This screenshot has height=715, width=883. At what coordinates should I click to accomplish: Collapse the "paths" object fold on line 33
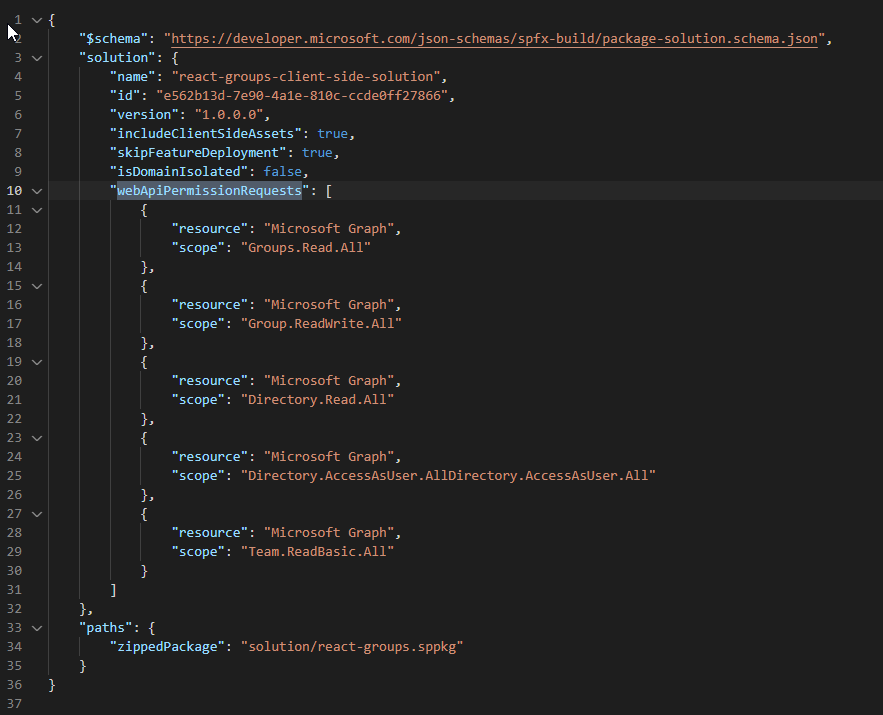(x=36, y=627)
